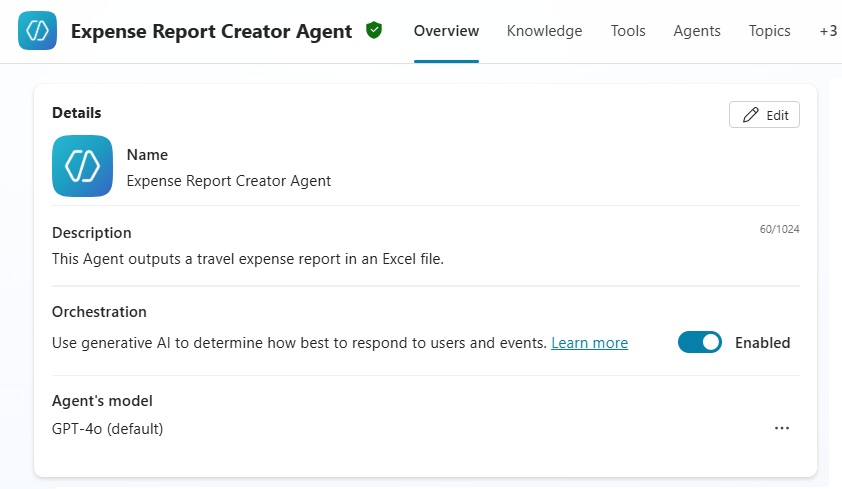Expand the +3 overflow tabs menu
The height and width of the screenshot is (489, 842).
pos(827,31)
